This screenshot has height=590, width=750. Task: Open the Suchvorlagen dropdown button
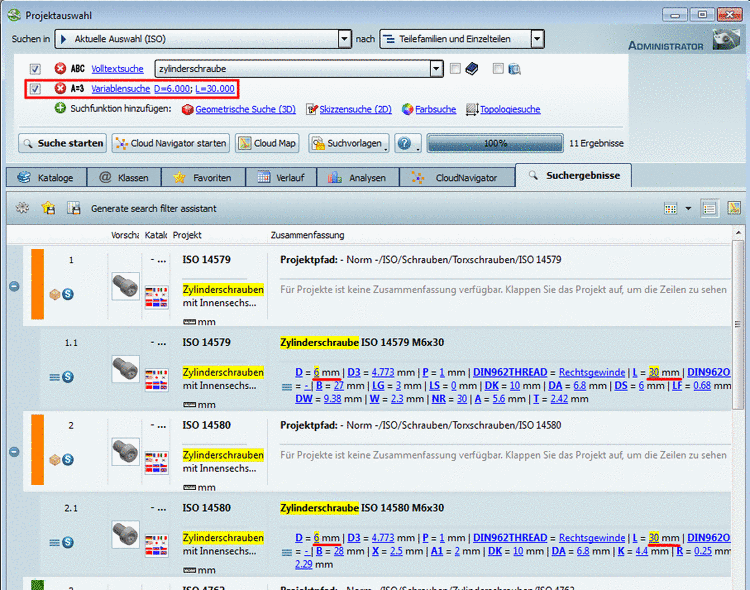pos(349,143)
